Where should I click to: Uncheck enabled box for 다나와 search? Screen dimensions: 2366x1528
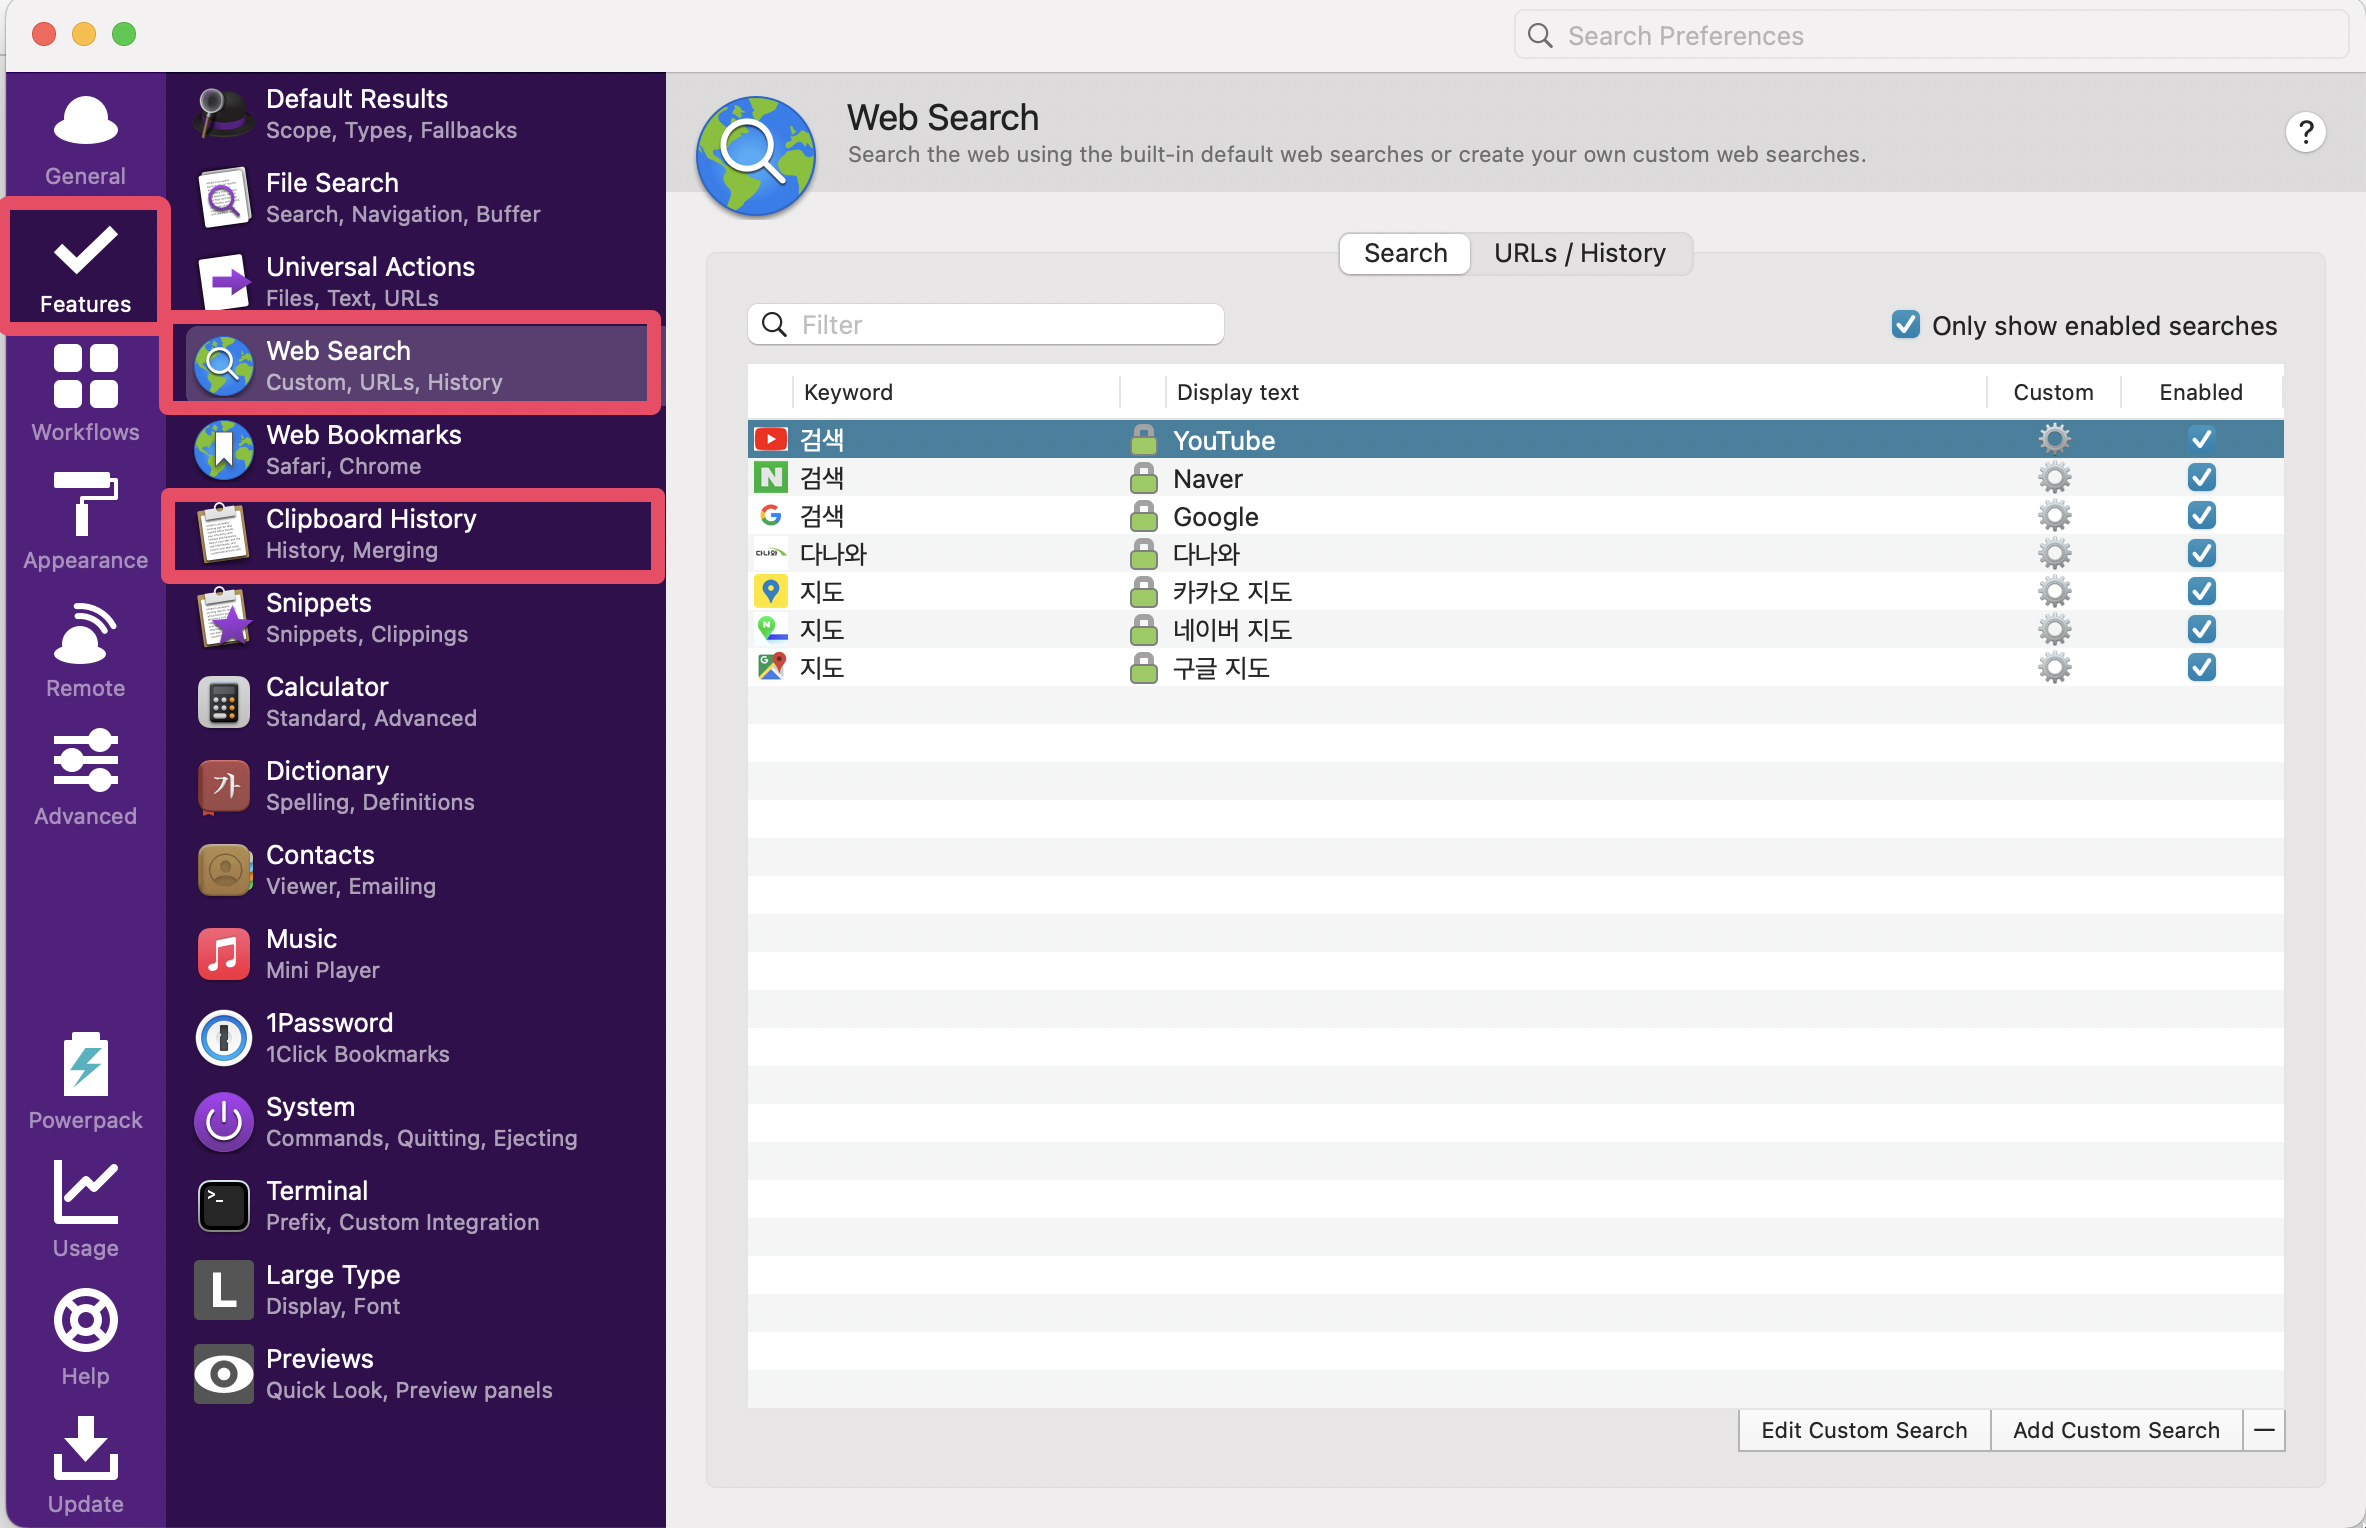coord(2201,554)
